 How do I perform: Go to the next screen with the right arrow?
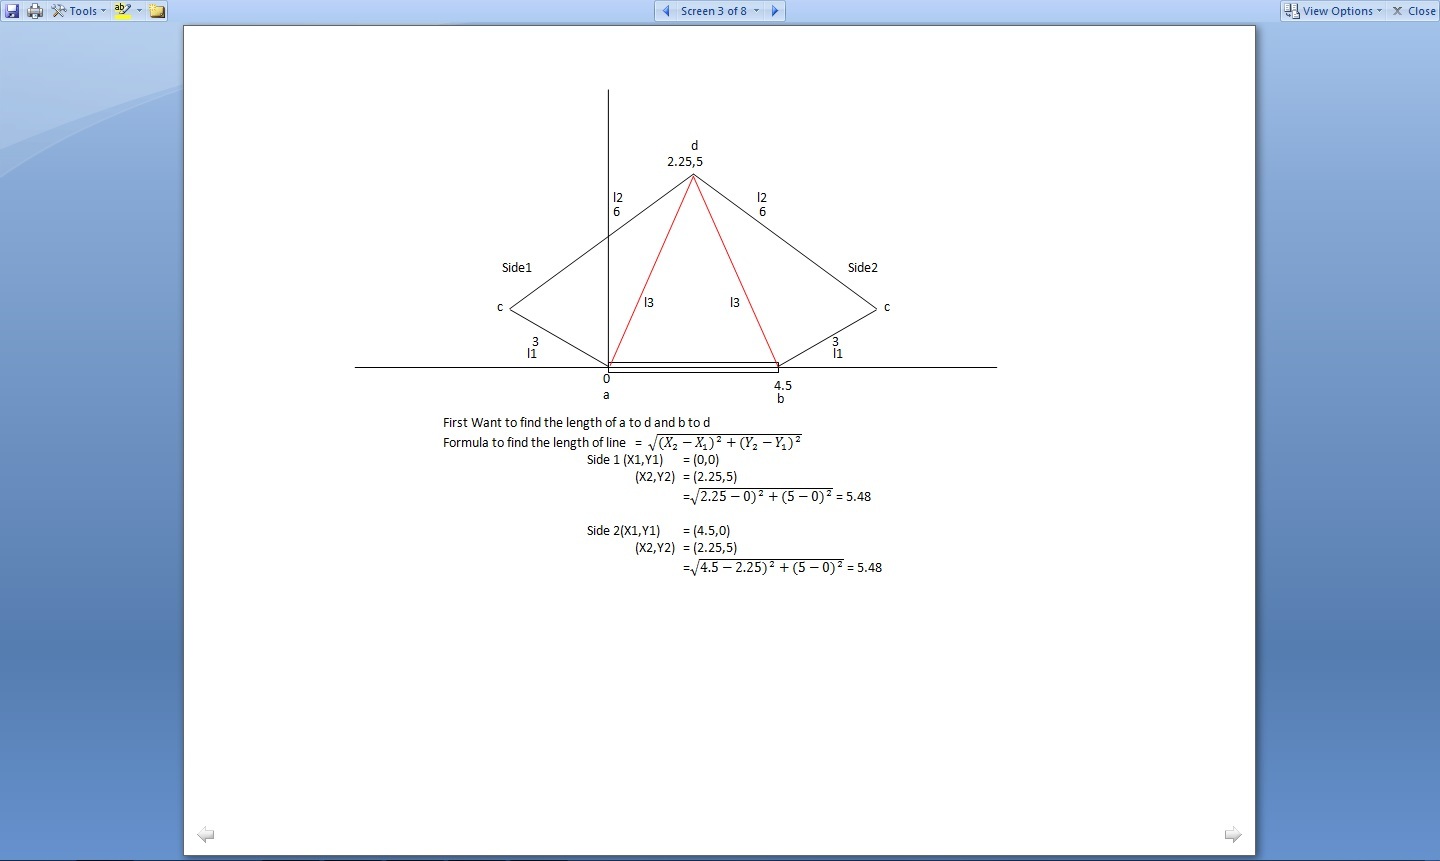click(775, 11)
